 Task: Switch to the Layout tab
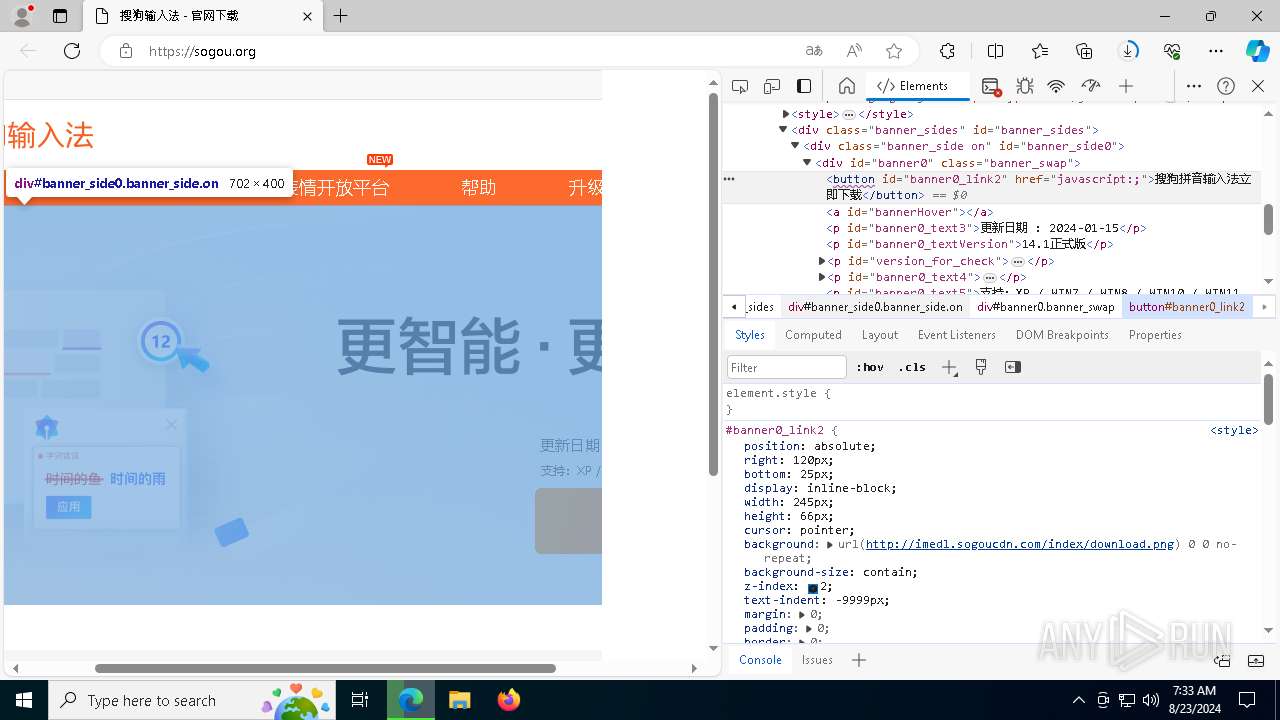click(x=879, y=335)
